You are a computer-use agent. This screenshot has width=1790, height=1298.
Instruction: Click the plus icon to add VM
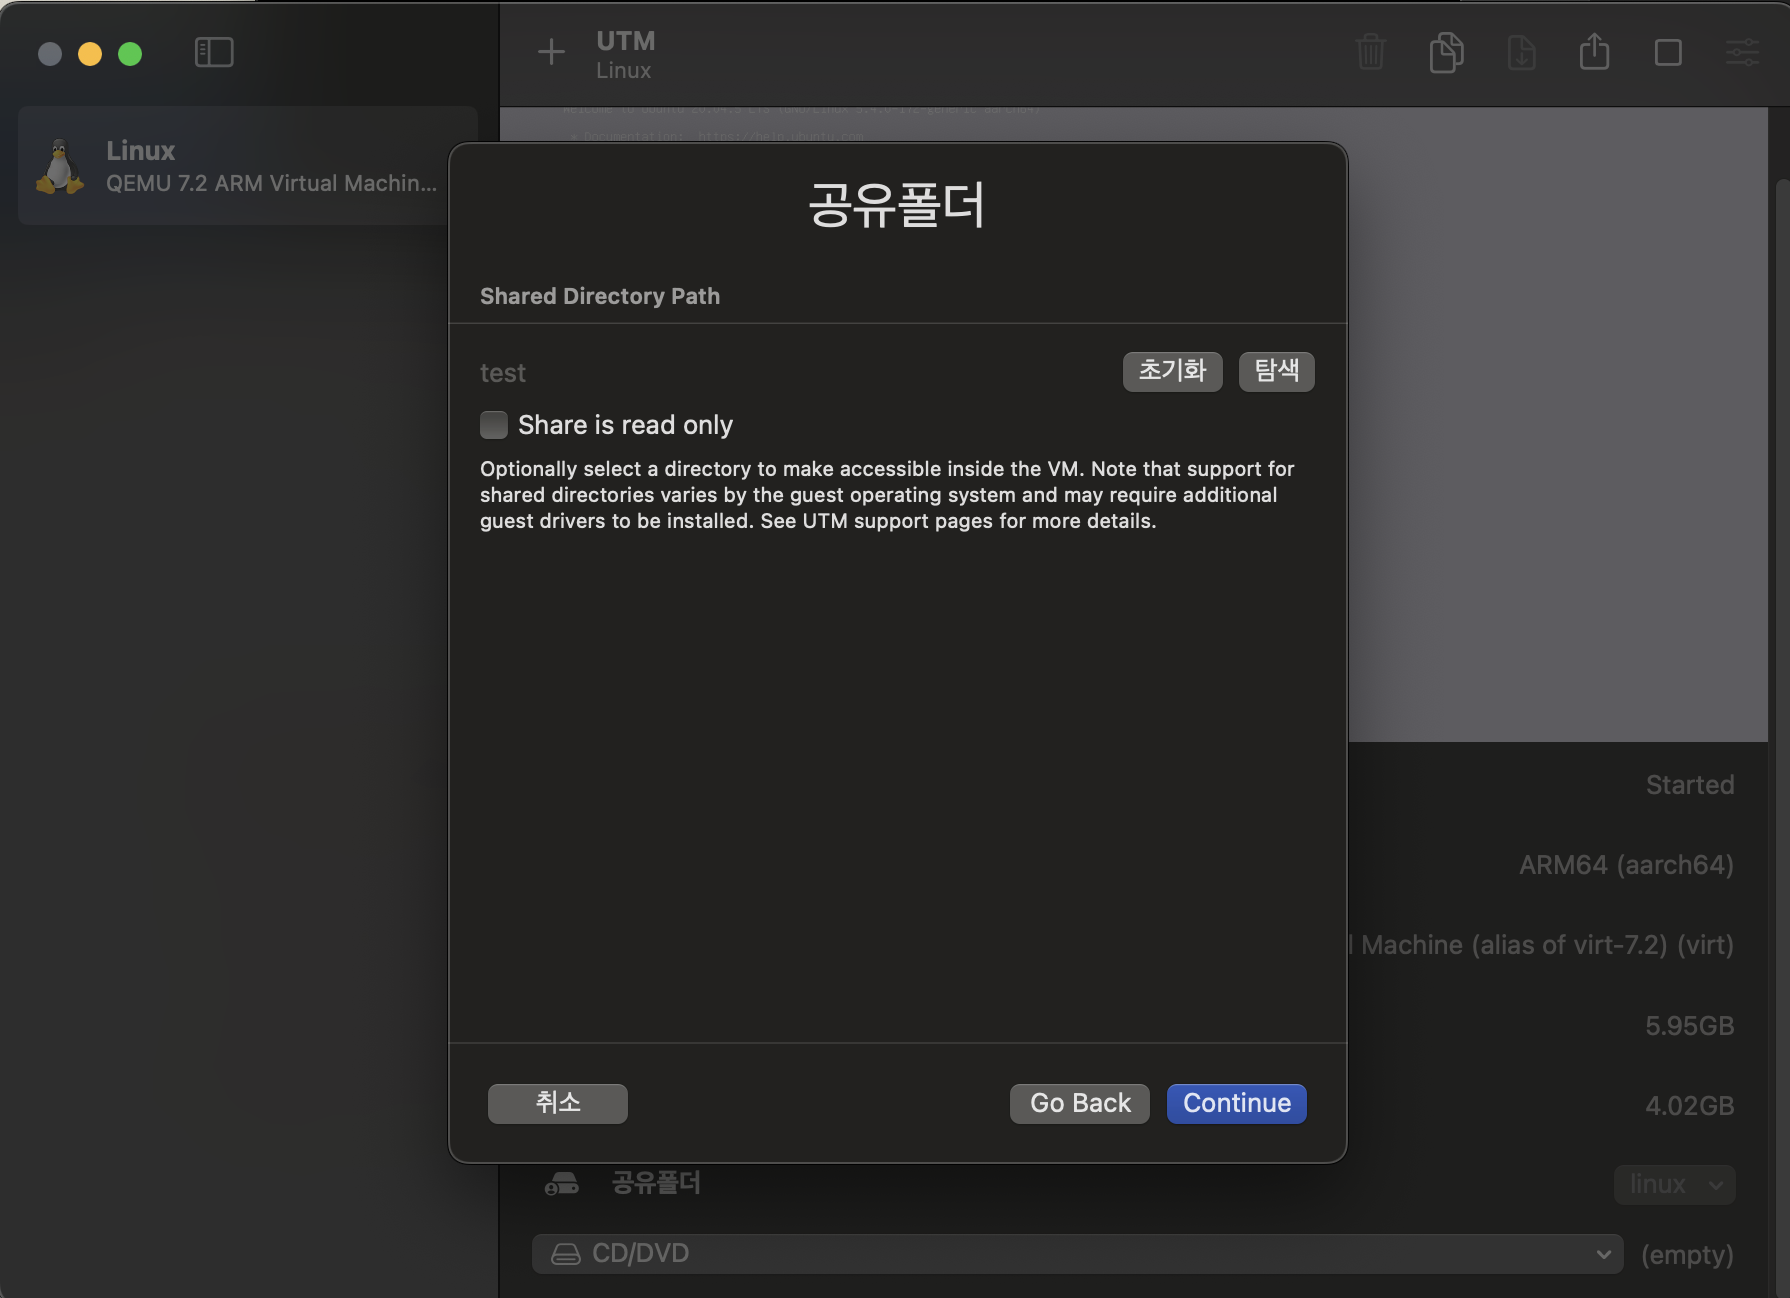tap(551, 52)
